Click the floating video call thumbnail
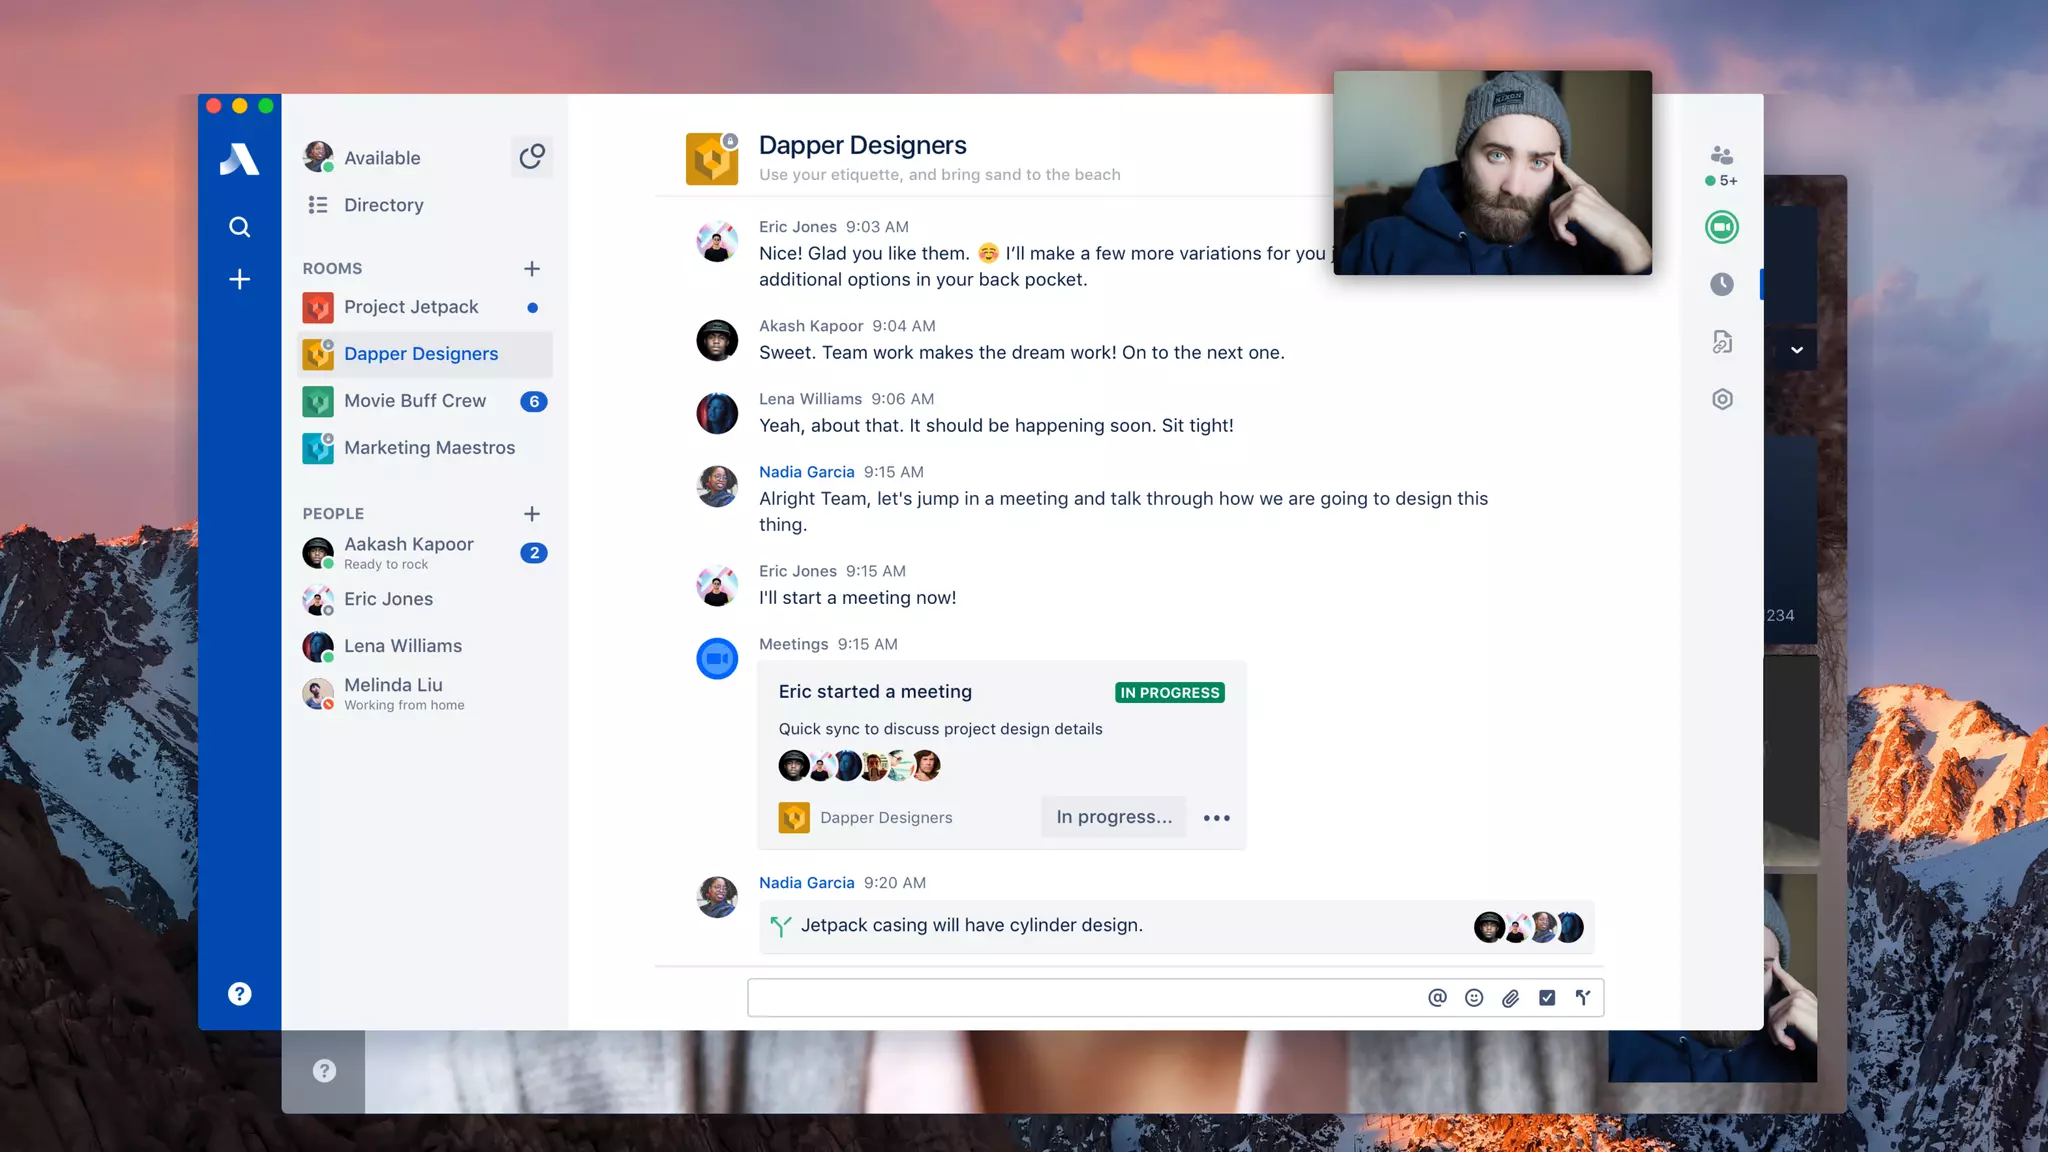 1492,172
